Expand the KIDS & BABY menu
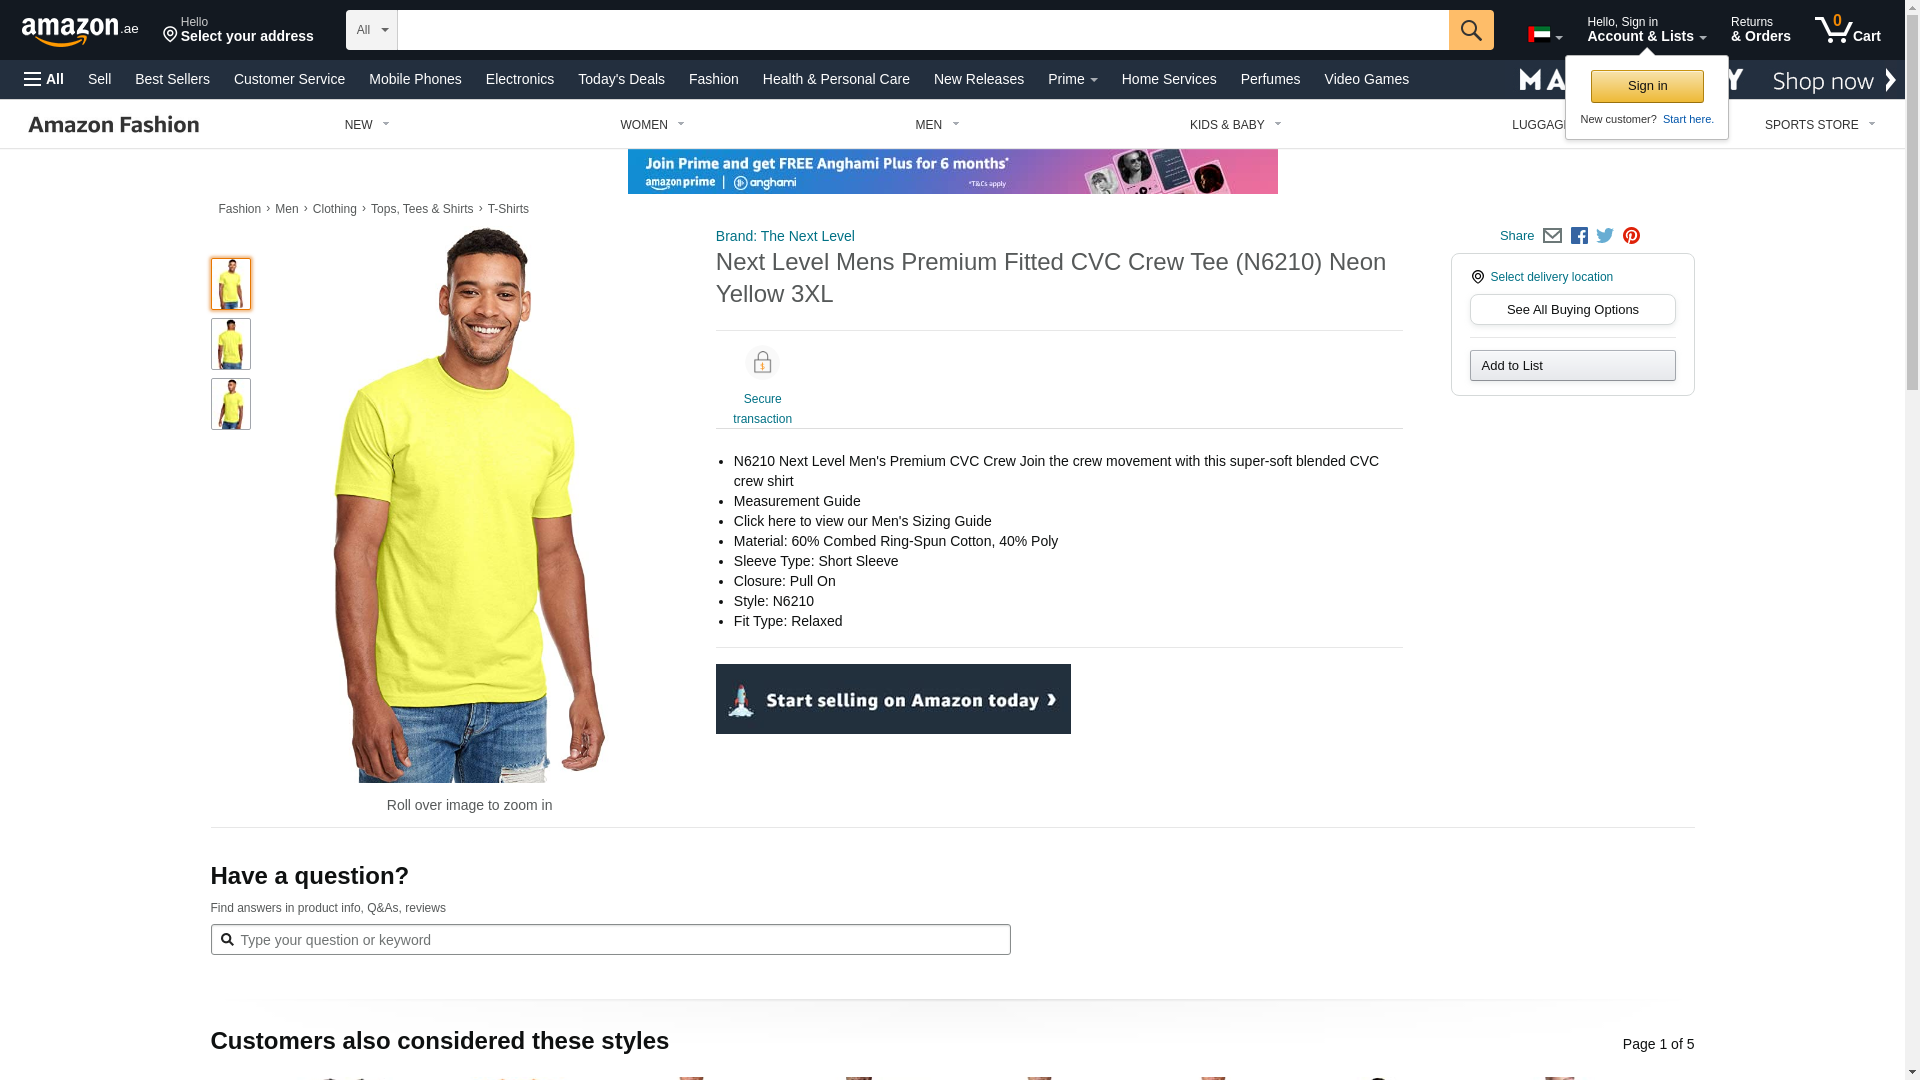1920x1080 pixels. coord(1235,125)
